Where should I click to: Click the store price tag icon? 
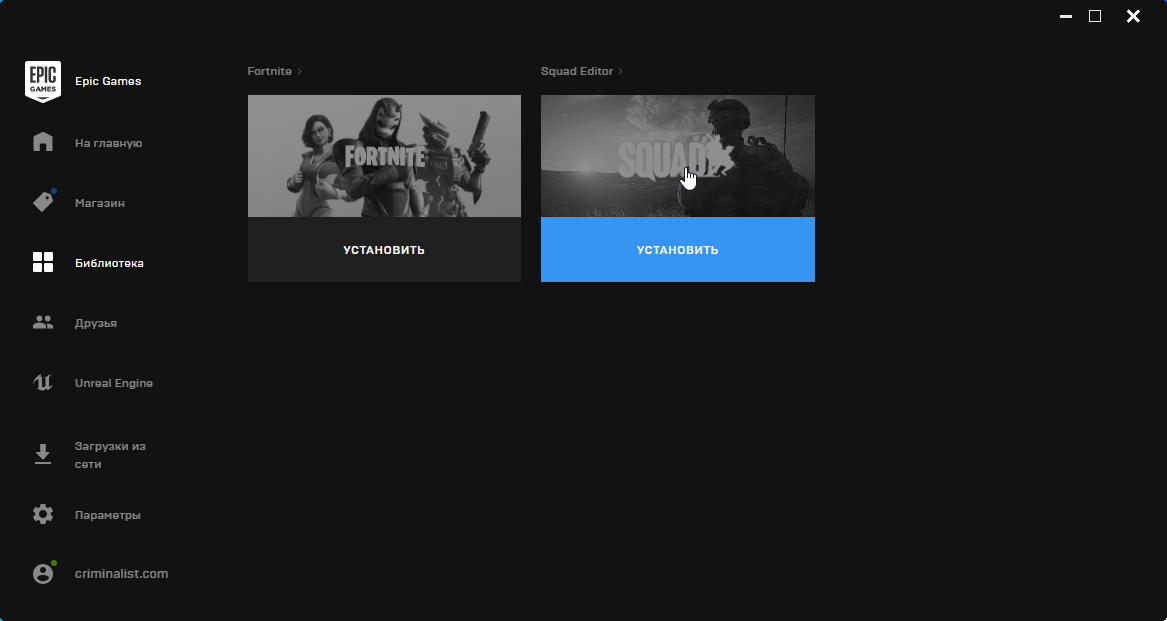coord(43,202)
